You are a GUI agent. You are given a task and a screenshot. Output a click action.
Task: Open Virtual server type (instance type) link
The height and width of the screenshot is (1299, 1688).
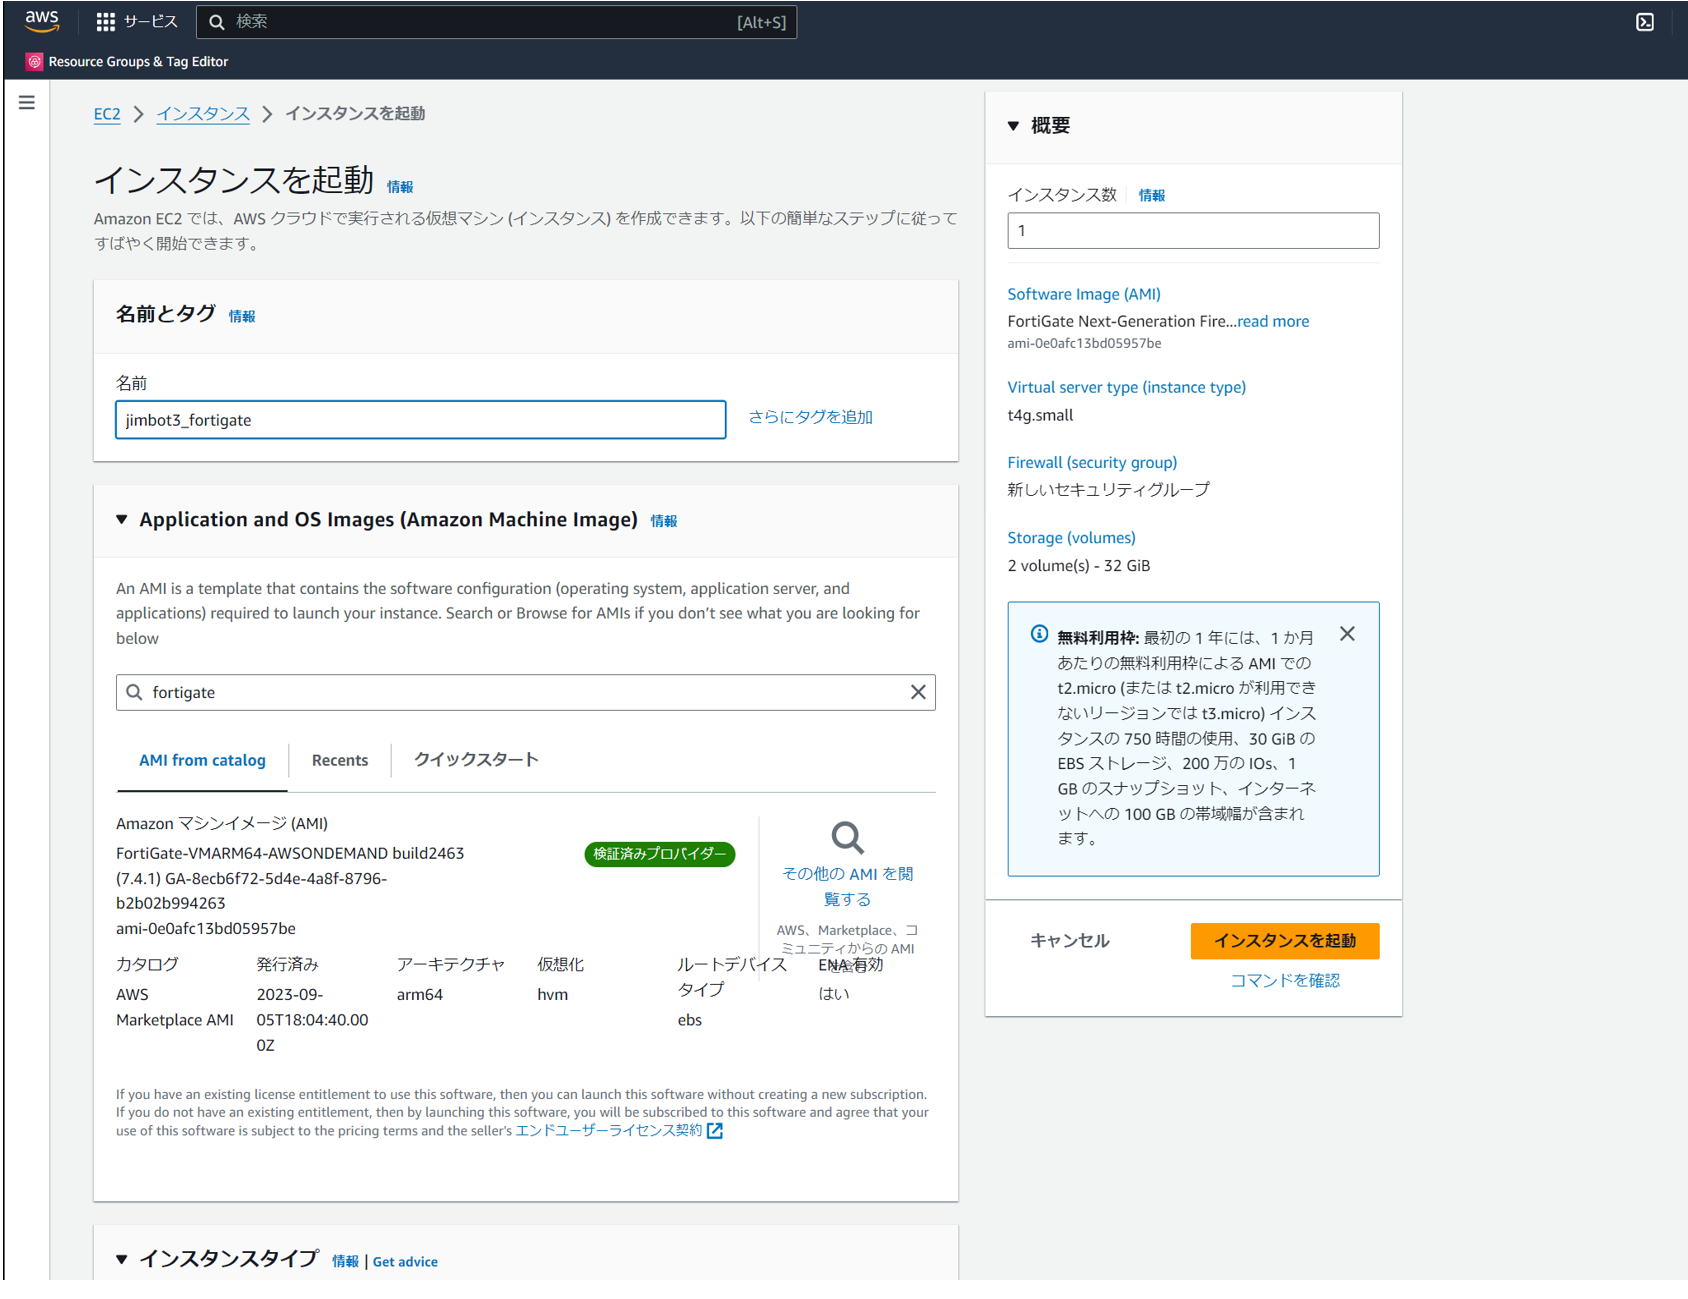tap(1126, 388)
